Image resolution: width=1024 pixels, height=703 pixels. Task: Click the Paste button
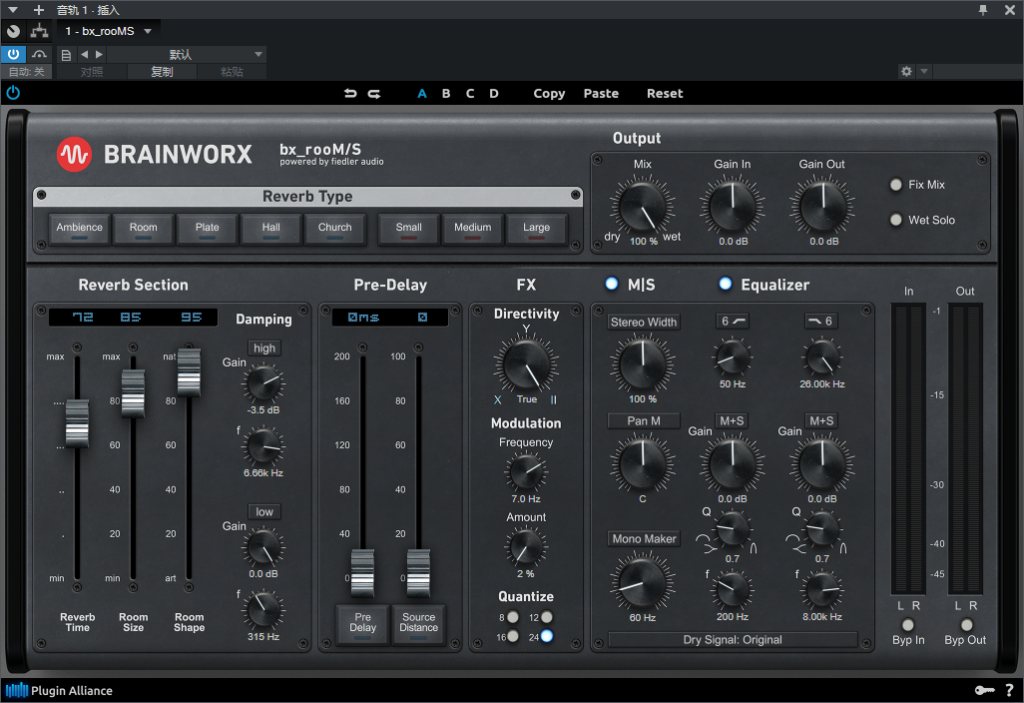[x=601, y=93]
